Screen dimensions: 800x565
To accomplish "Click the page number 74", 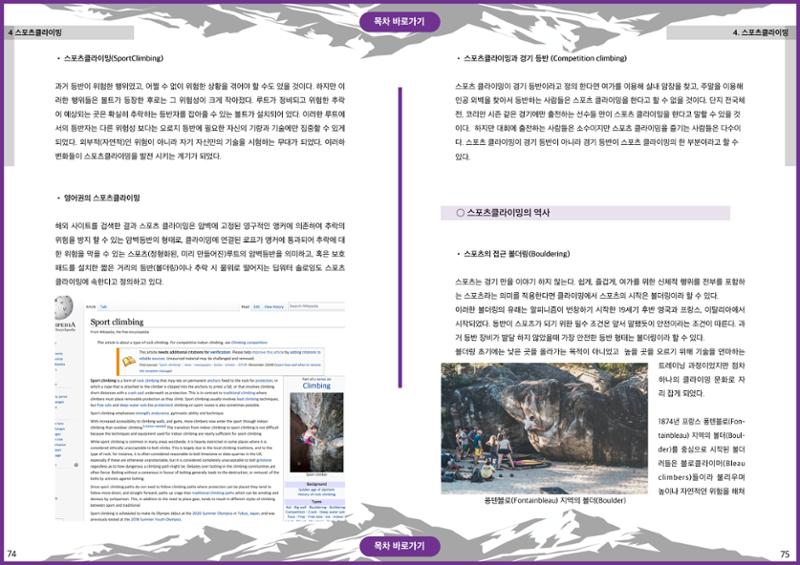I will (x=12, y=554).
